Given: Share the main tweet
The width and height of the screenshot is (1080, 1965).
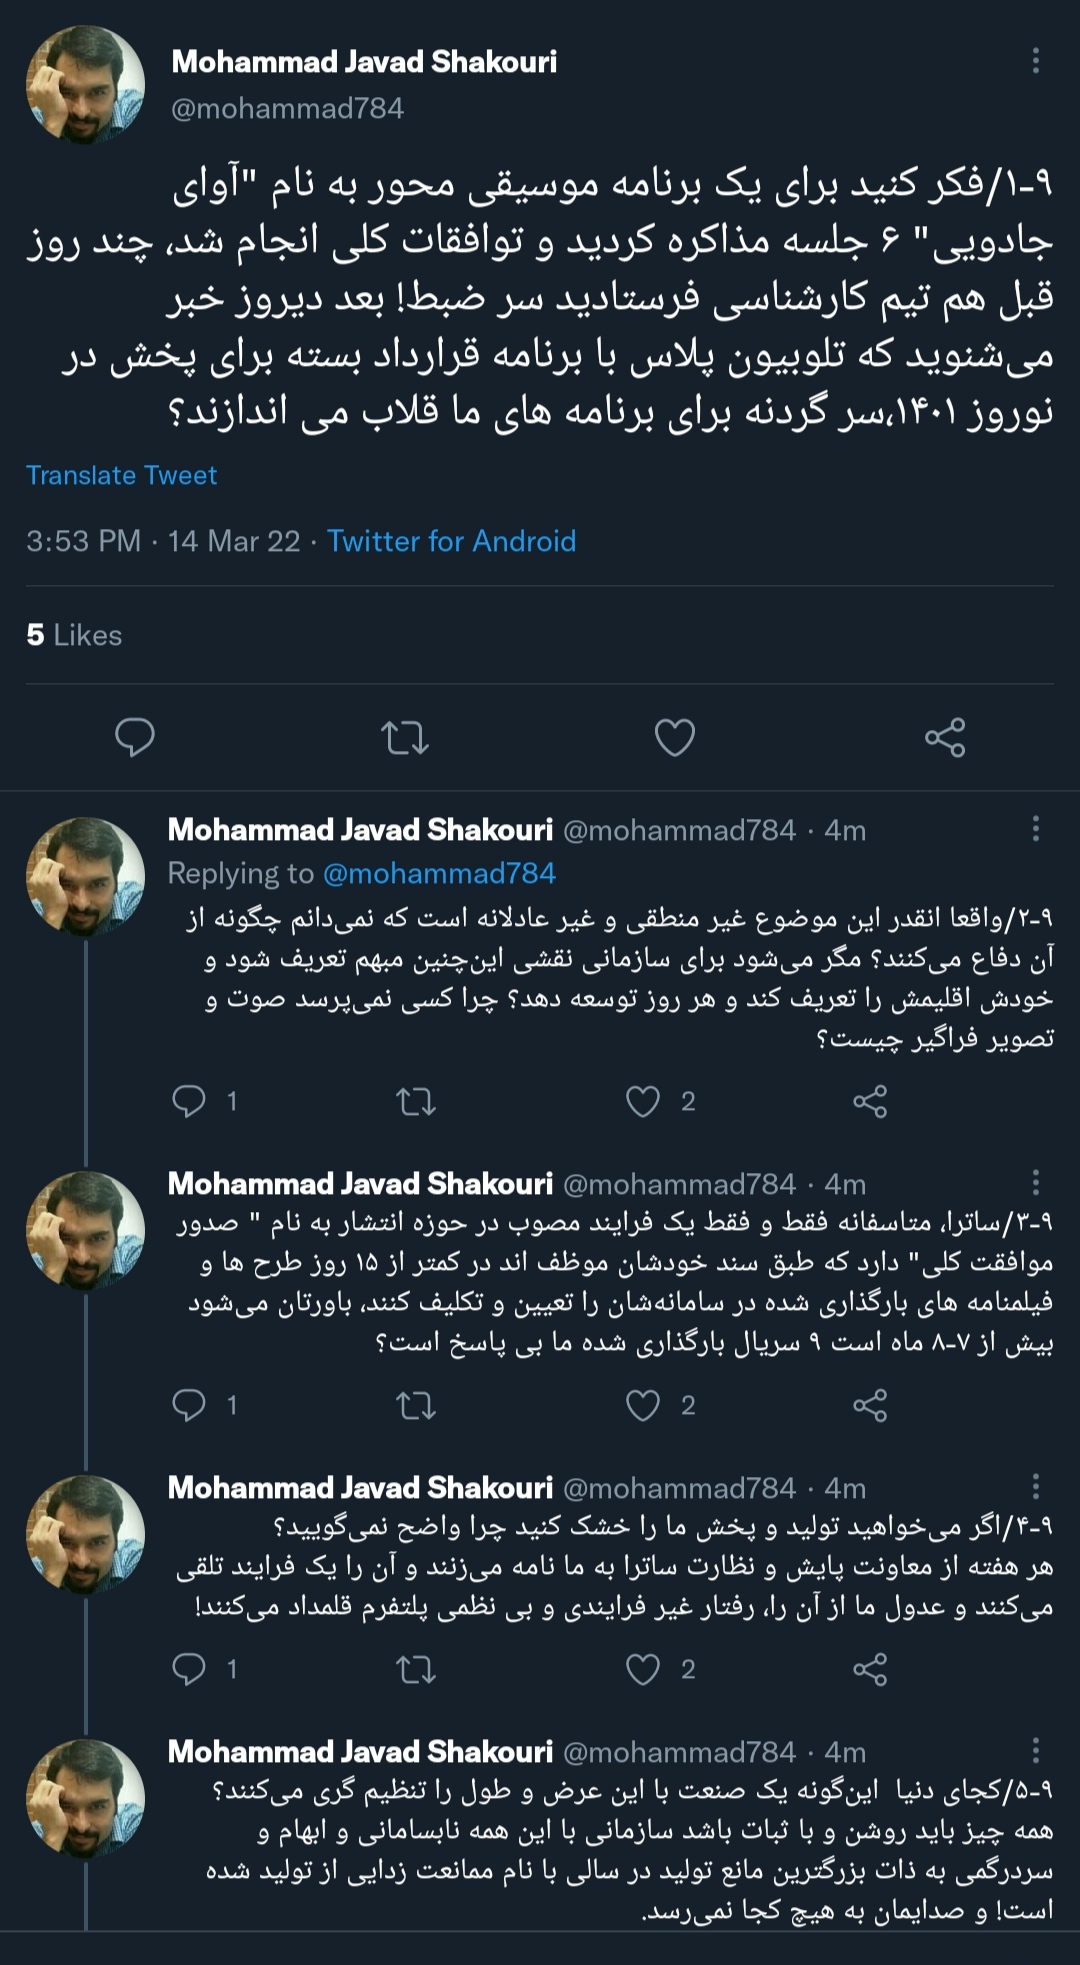Looking at the screenshot, I should (x=945, y=738).
